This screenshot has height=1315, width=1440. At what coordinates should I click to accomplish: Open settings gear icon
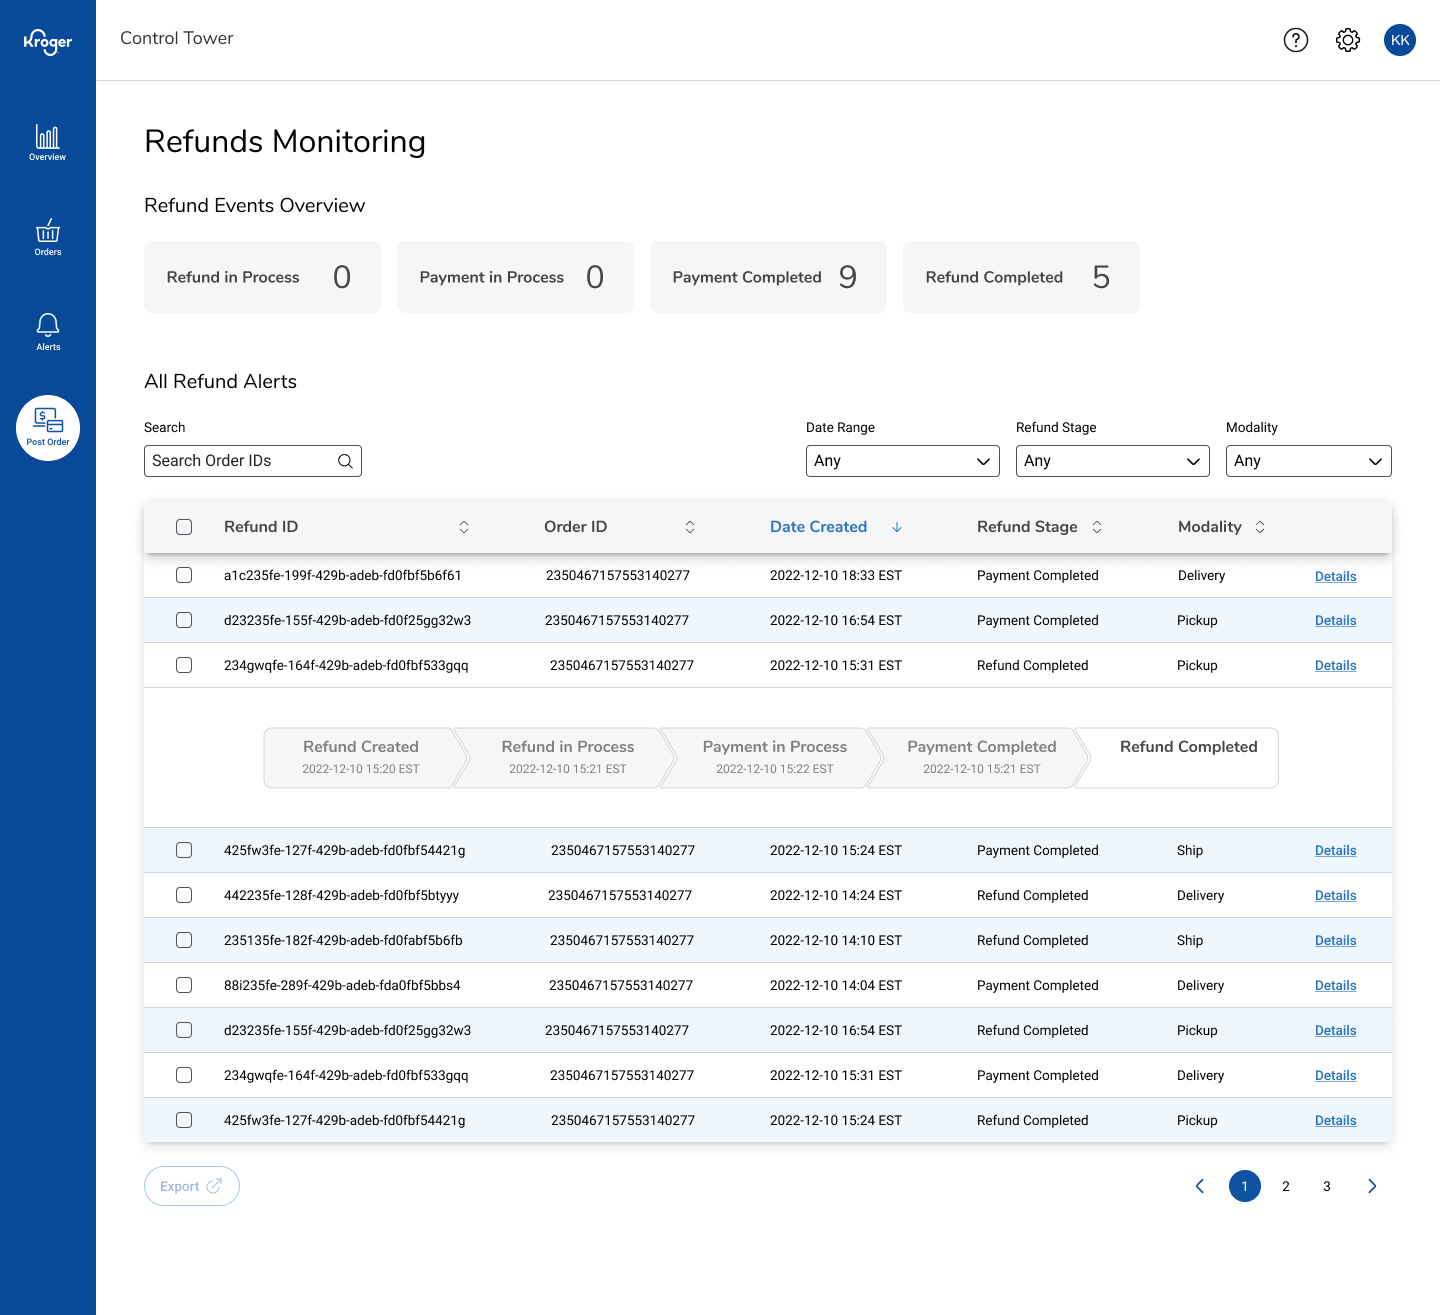pos(1347,40)
